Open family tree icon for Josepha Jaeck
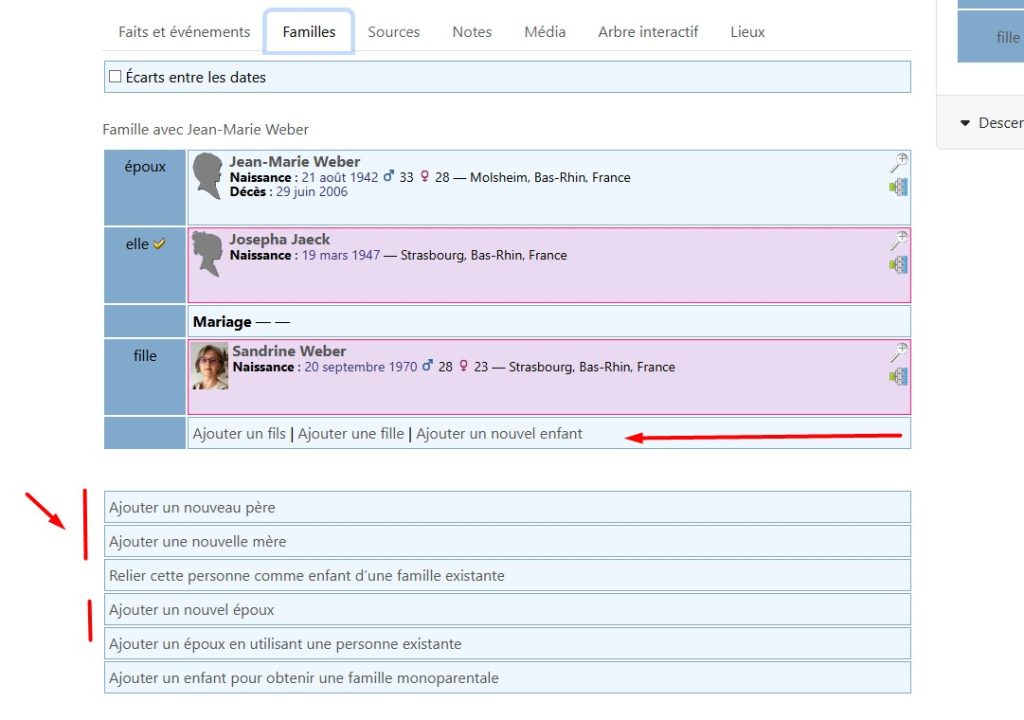 (899, 265)
